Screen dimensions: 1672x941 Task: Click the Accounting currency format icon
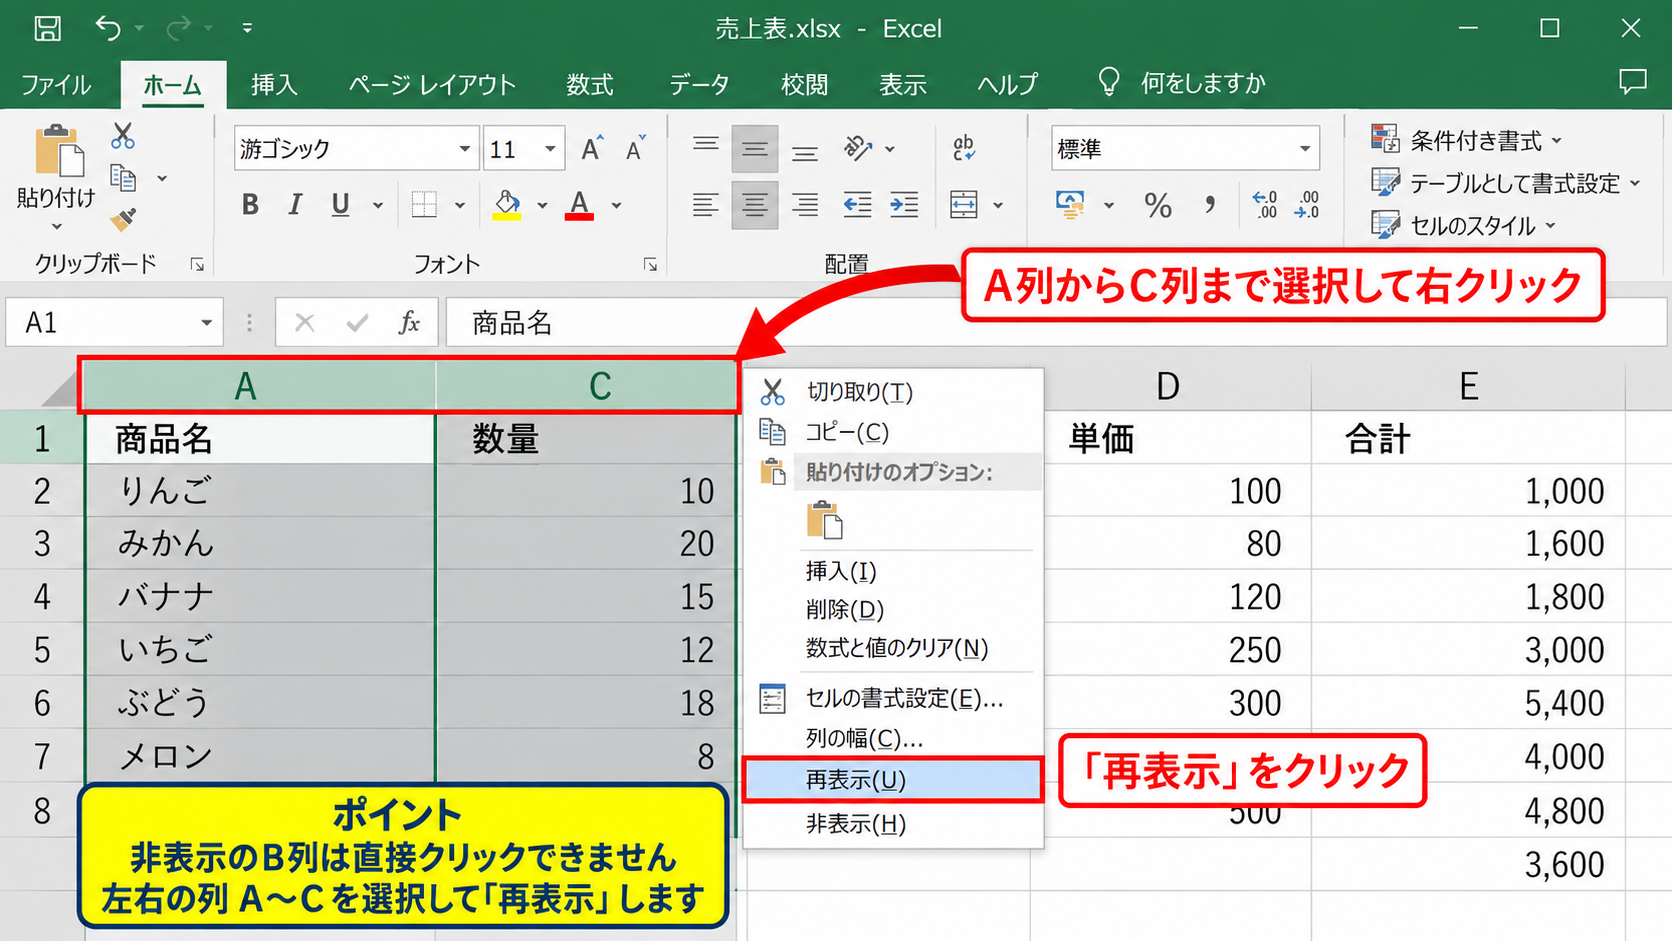(x=1070, y=205)
